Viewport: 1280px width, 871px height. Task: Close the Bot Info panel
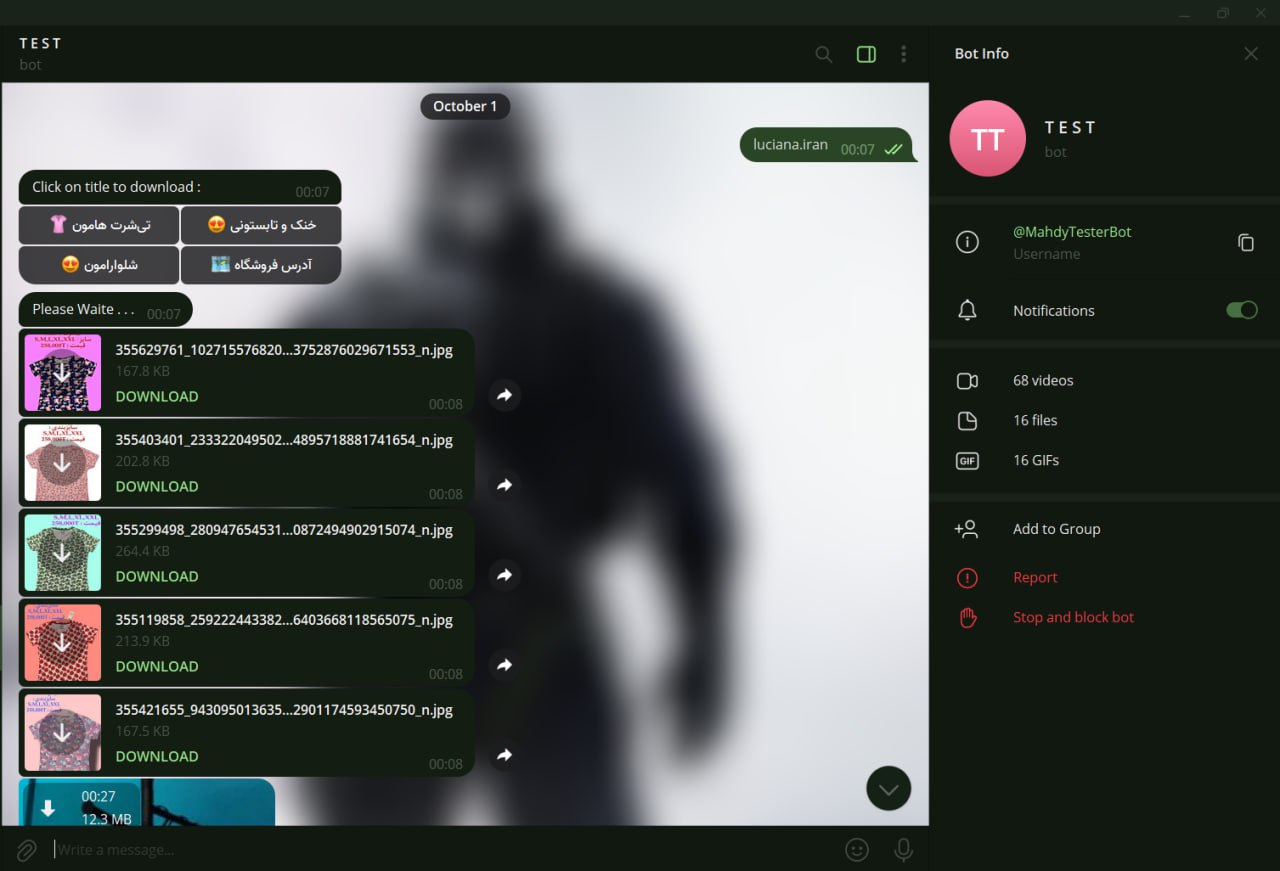[1251, 54]
